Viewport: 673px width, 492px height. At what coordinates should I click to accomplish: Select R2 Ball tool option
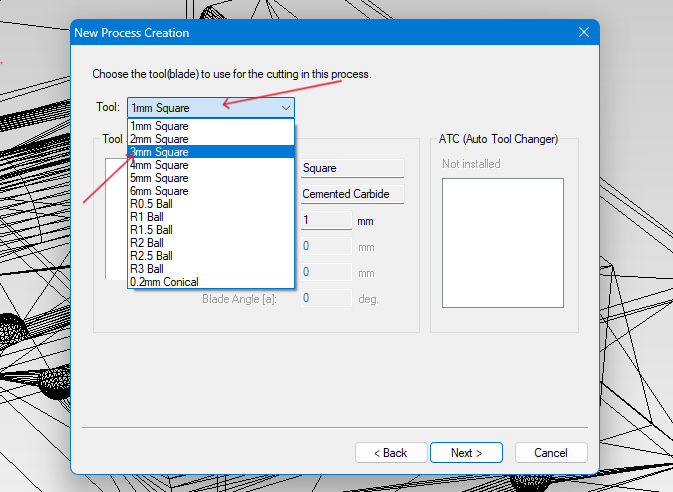[x=211, y=243]
